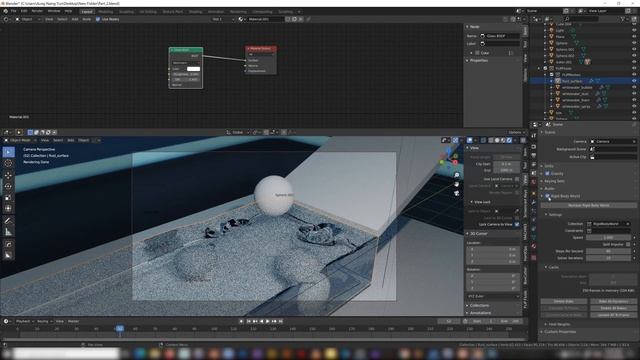Select the 3D Cursor tool

click(x=8, y=163)
